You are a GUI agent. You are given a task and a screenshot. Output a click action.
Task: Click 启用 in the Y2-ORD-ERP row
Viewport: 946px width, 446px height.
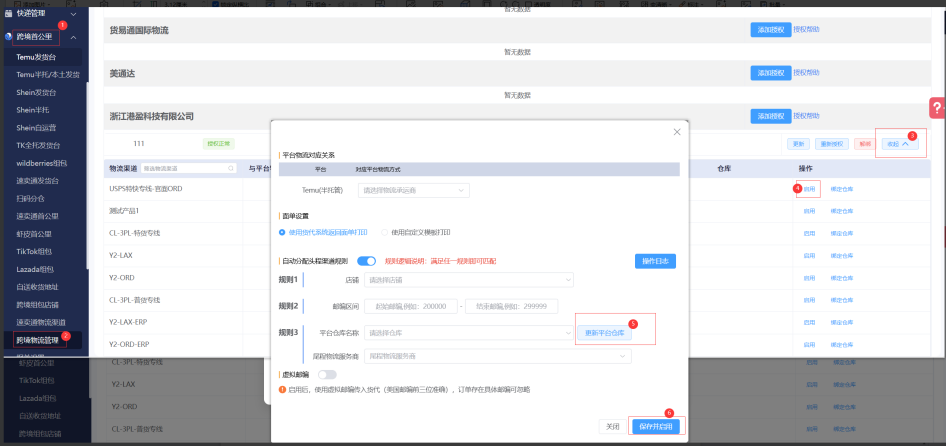pyautogui.click(x=809, y=345)
